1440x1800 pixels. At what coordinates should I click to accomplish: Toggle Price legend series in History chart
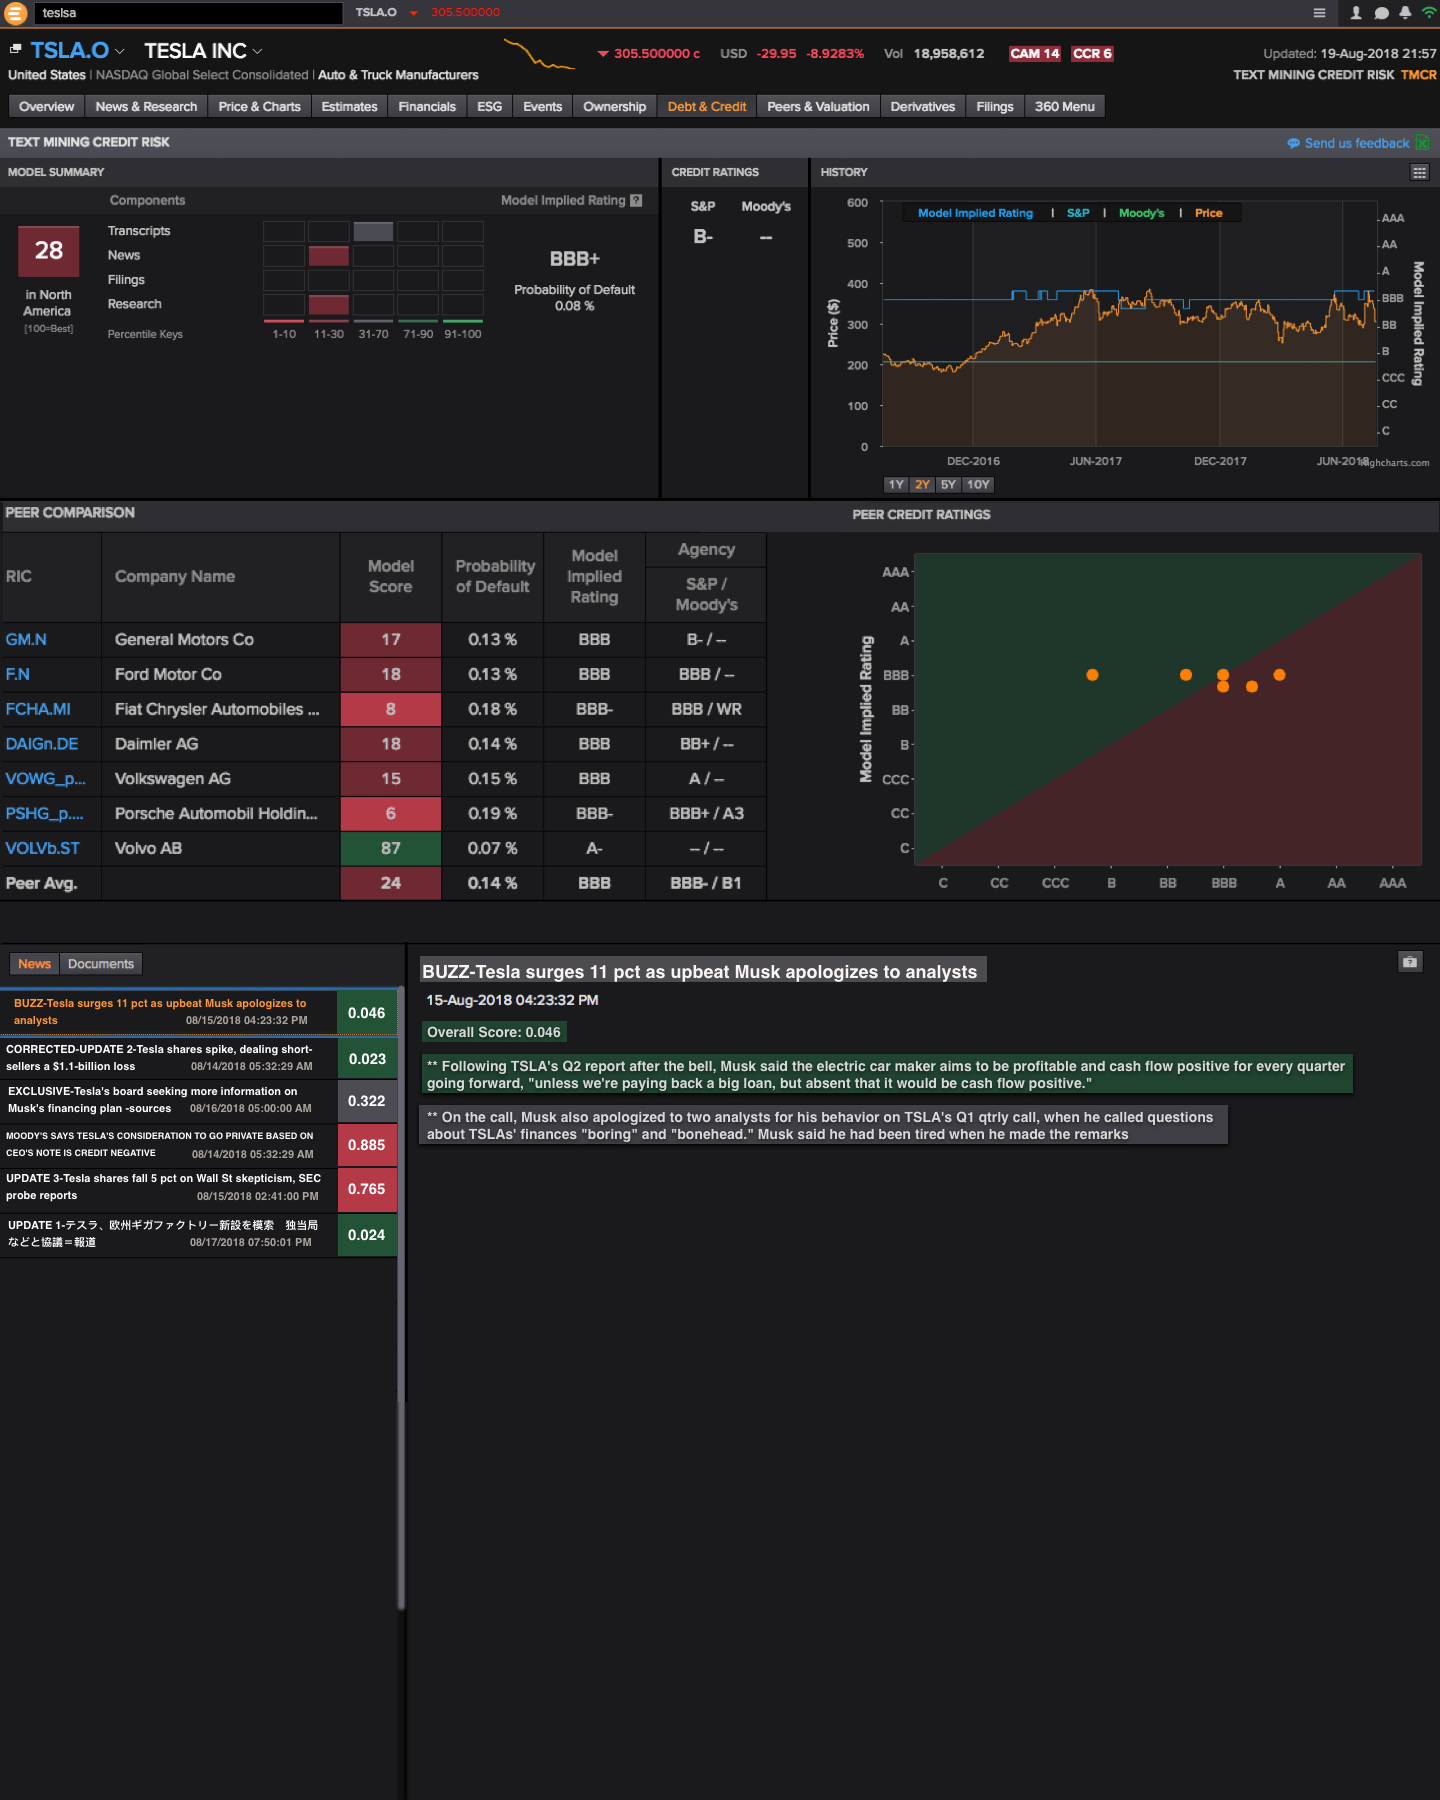pos(1208,213)
